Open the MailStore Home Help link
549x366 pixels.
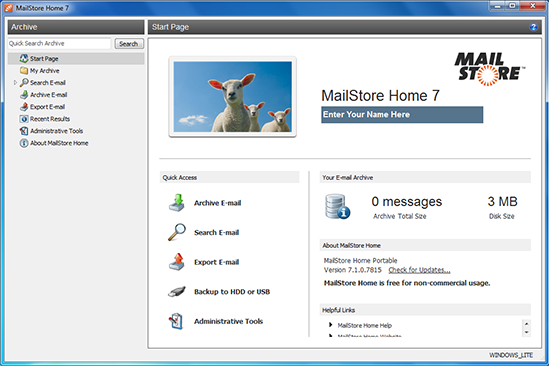(364, 325)
